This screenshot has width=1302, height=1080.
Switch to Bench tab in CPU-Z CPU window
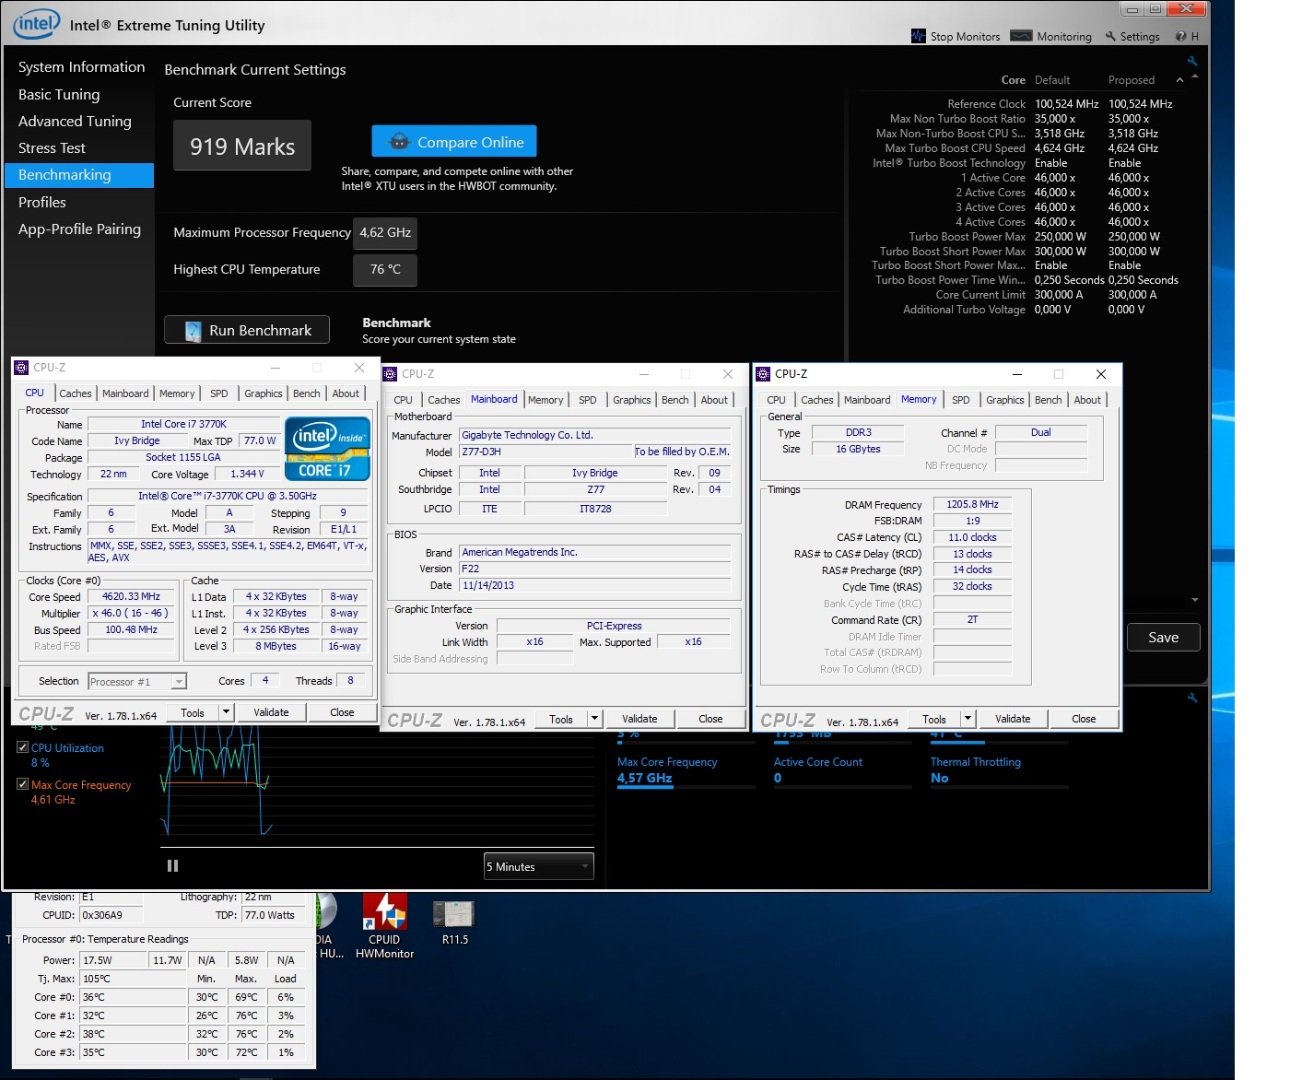(306, 394)
